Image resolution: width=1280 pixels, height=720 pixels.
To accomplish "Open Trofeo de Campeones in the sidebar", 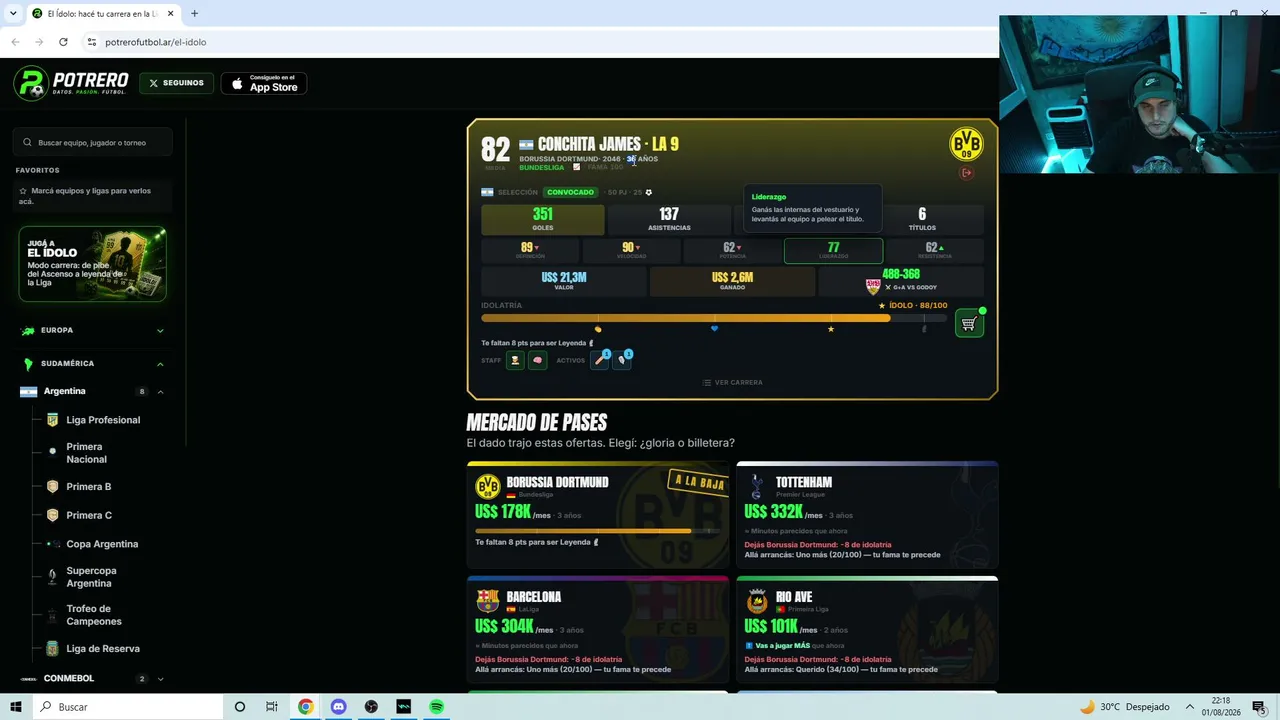I will [94, 615].
